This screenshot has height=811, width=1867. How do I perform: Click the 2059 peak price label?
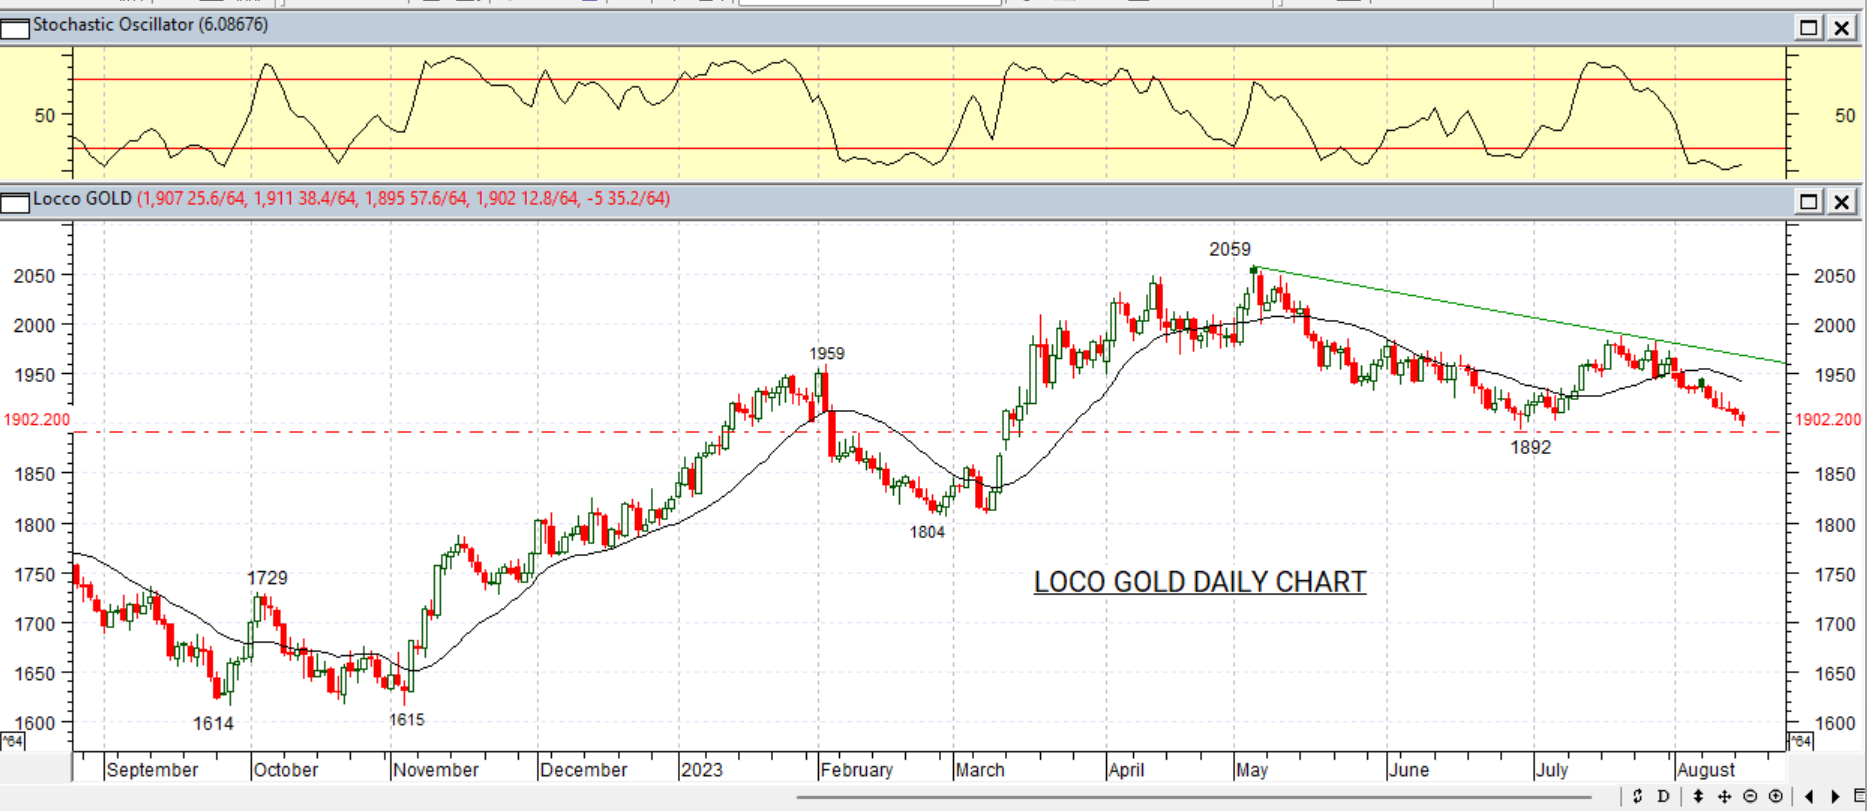[1230, 249]
